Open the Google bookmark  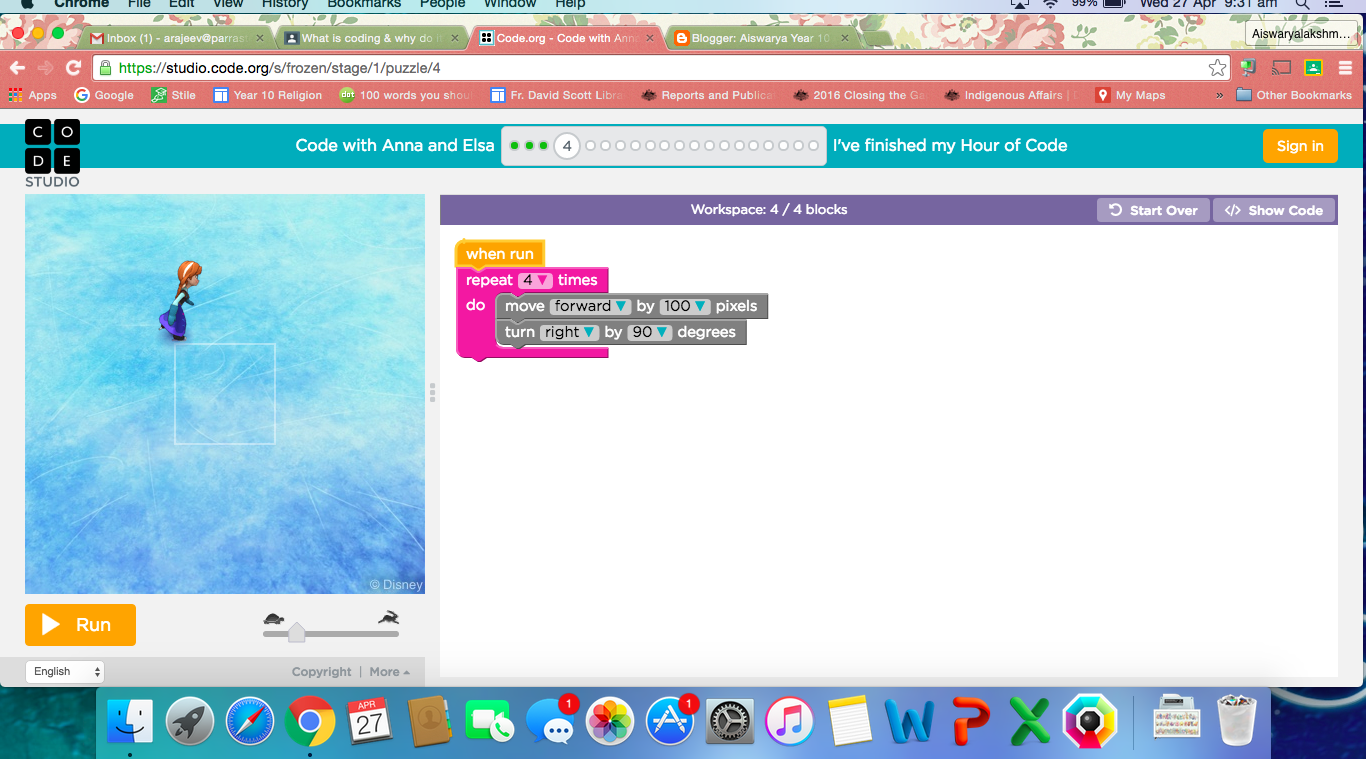tap(104, 95)
